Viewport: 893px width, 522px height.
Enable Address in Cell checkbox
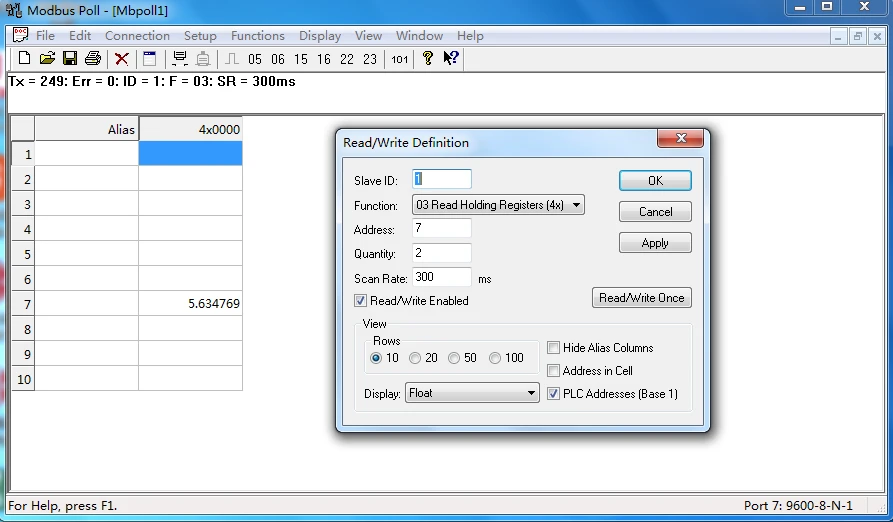[x=553, y=371]
